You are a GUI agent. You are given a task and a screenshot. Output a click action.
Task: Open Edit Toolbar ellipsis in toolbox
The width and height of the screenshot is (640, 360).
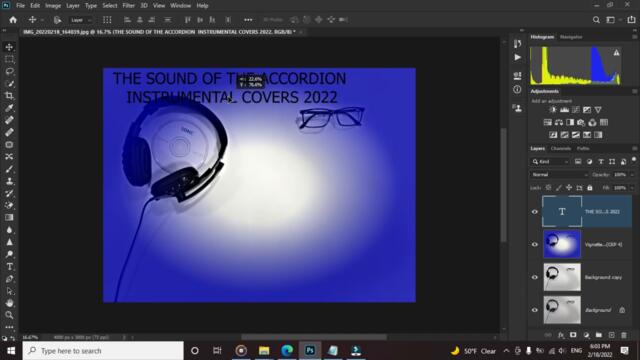pyautogui.click(x=9, y=327)
